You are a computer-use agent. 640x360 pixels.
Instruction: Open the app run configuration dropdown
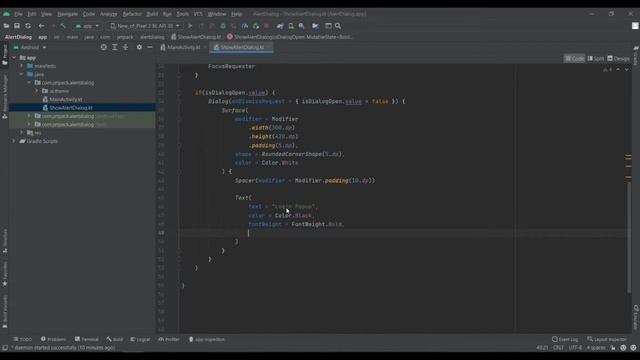[x=87, y=26]
